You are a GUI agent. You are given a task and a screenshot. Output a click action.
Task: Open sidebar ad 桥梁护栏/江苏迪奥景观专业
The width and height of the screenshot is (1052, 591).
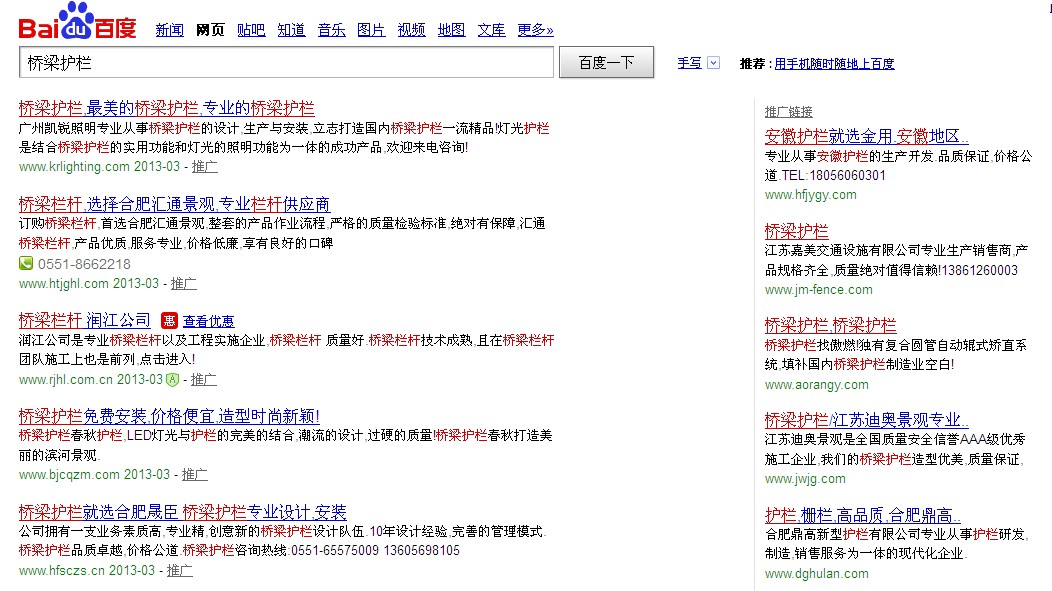click(866, 420)
